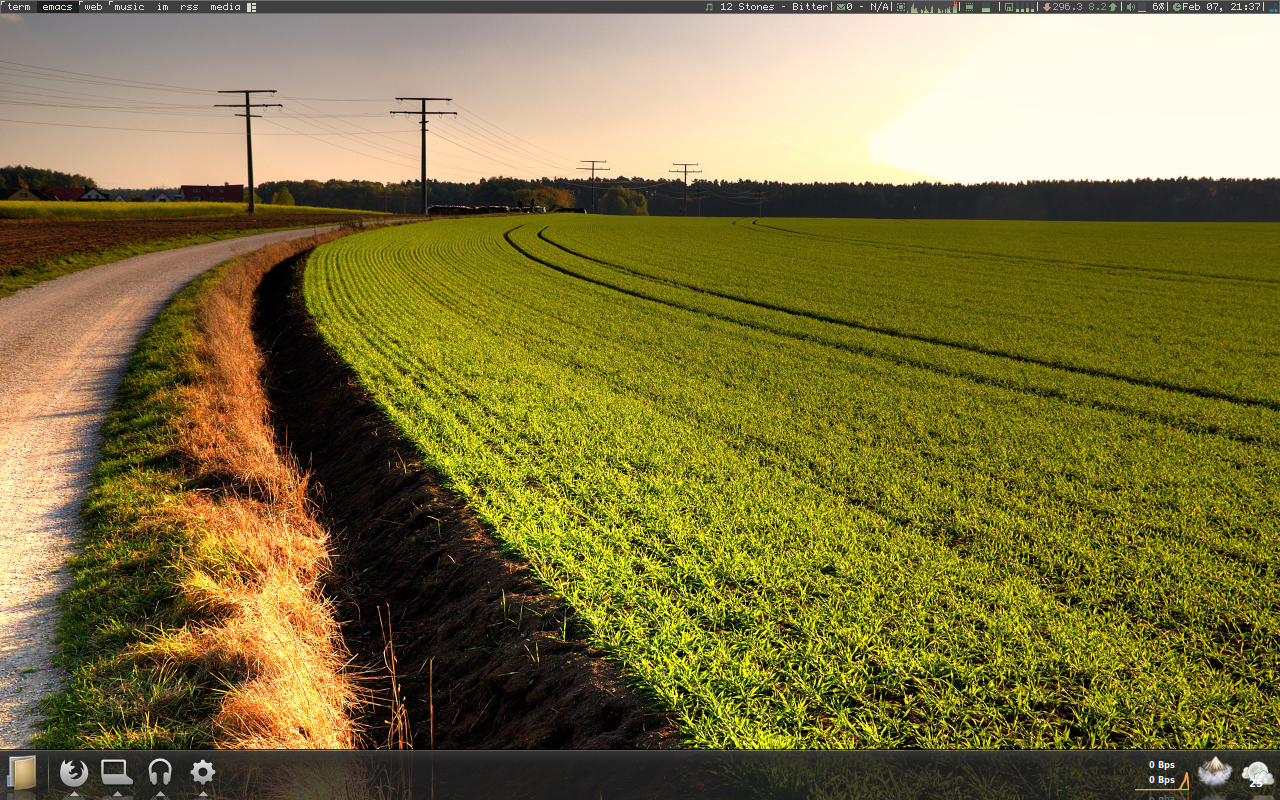Switch to the term workspace tag

19,7
